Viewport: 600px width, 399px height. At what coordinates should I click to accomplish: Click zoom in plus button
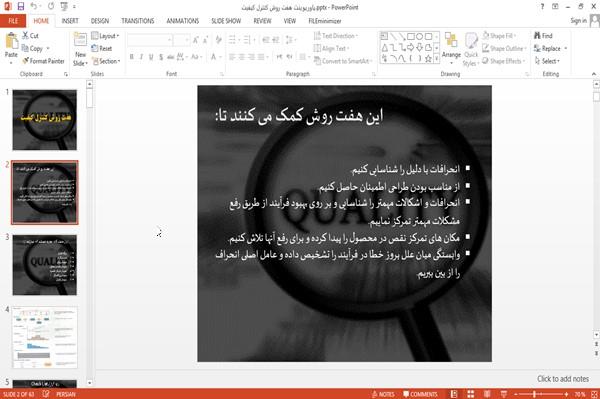(566, 394)
